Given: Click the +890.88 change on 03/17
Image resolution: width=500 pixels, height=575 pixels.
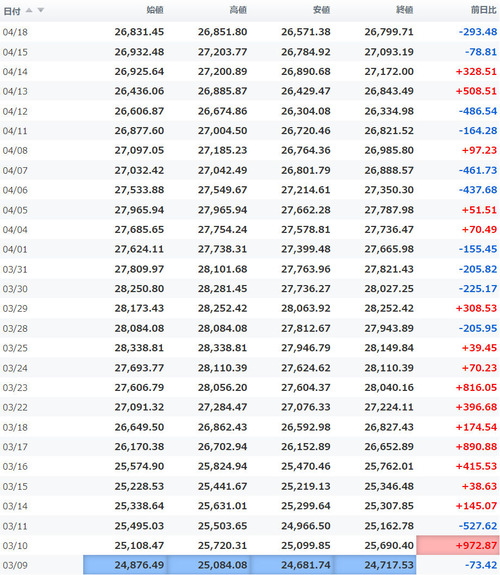Looking at the screenshot, I should coord(476,447).
